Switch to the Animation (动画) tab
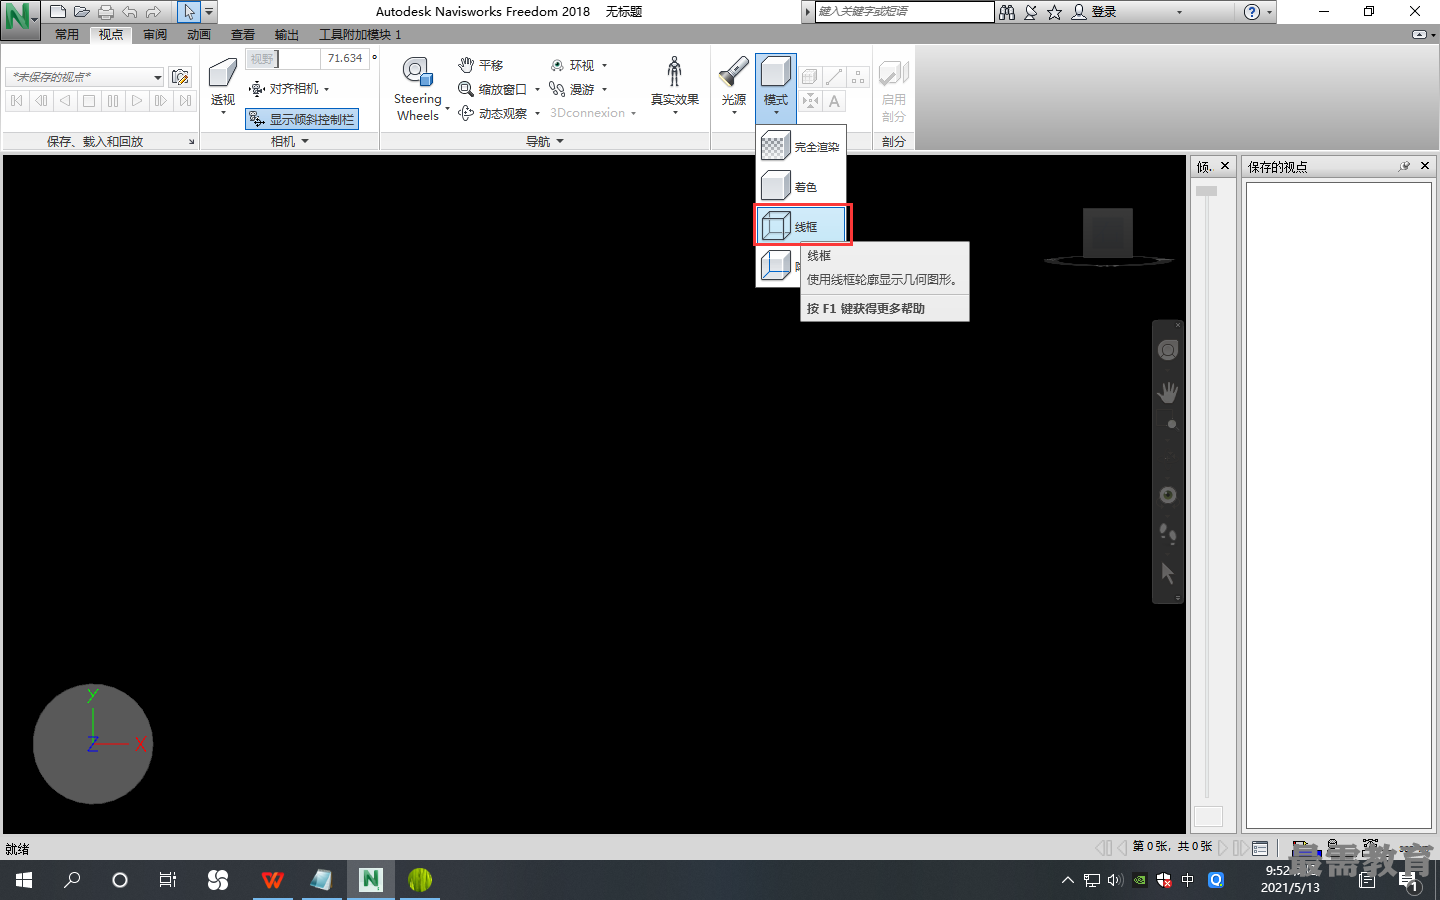 [199, 34]
